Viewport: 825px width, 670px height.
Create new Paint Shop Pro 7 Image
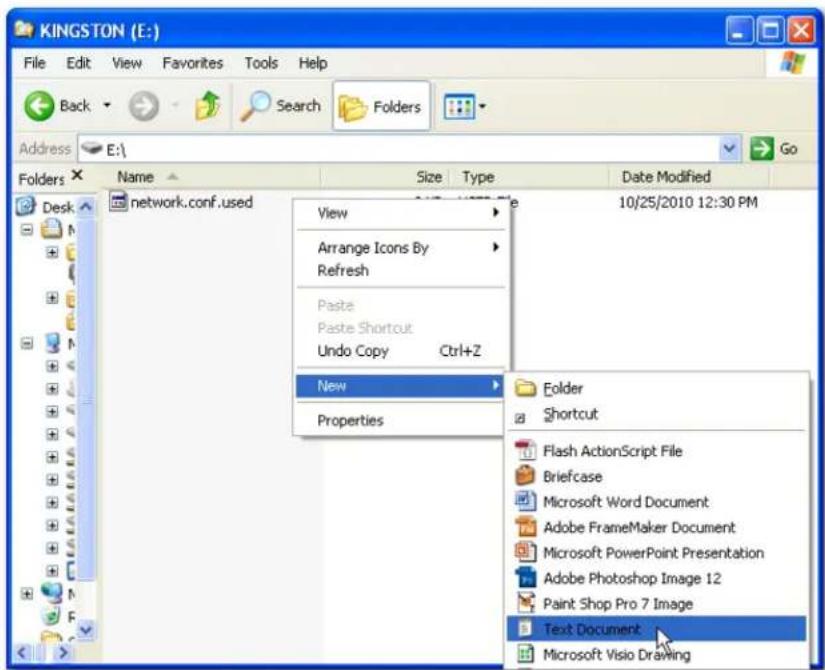pyautogui.click(x=656, y=604)
